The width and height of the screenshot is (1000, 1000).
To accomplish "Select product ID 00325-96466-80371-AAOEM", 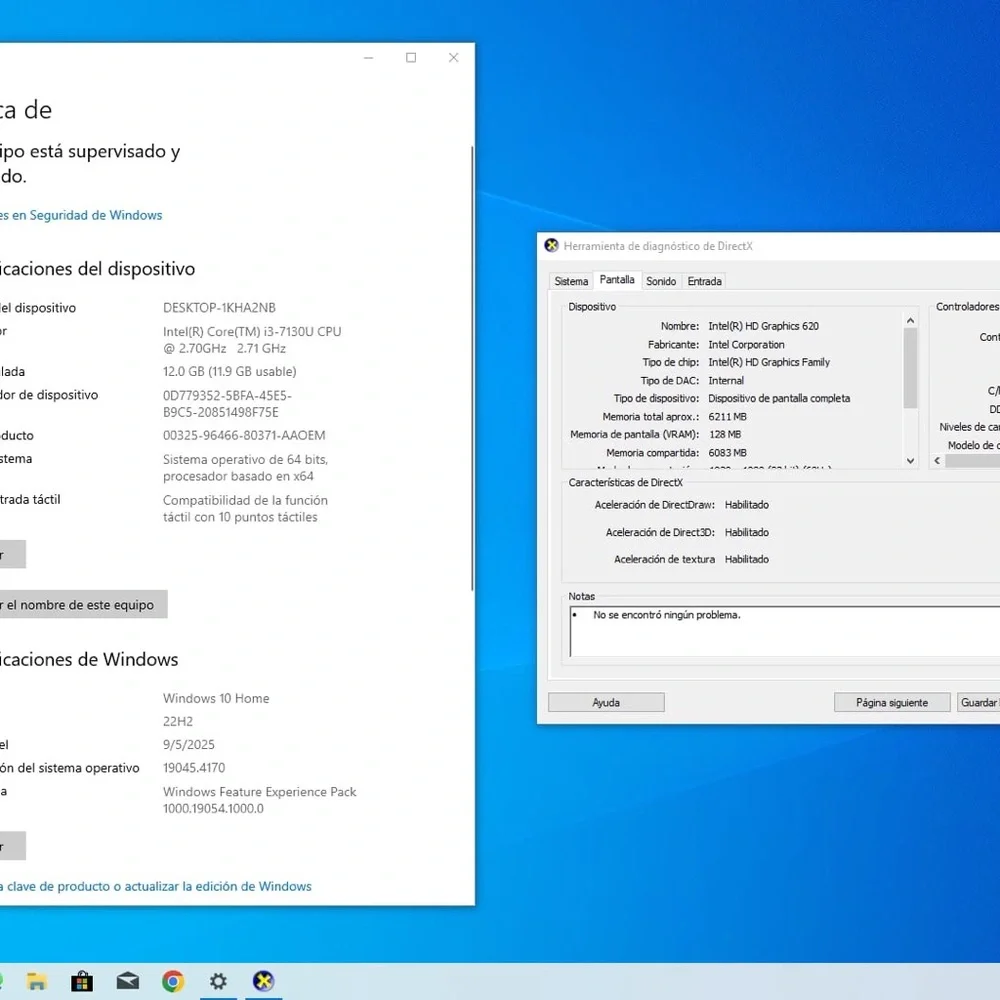I will (x=244, y=435).
